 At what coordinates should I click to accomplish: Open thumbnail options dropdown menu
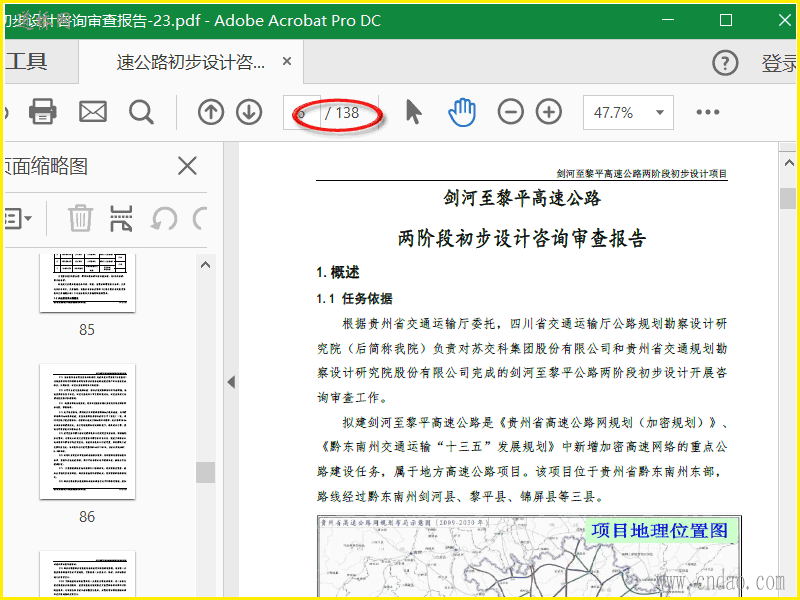click(17, 218)
